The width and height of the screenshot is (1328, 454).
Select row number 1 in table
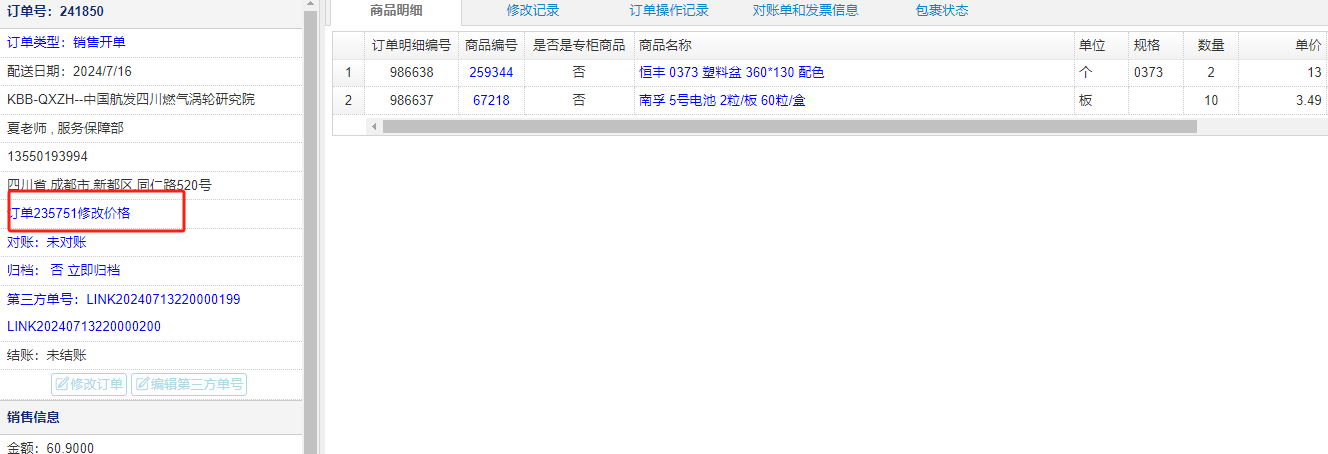pyautogui.click(x=348, y=73)
